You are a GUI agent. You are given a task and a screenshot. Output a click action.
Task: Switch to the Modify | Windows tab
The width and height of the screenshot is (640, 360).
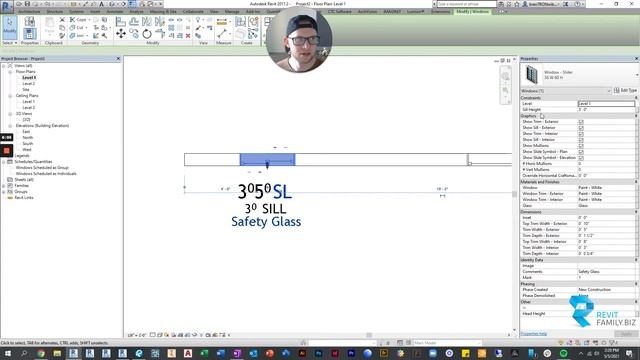[x=473, y=11]
